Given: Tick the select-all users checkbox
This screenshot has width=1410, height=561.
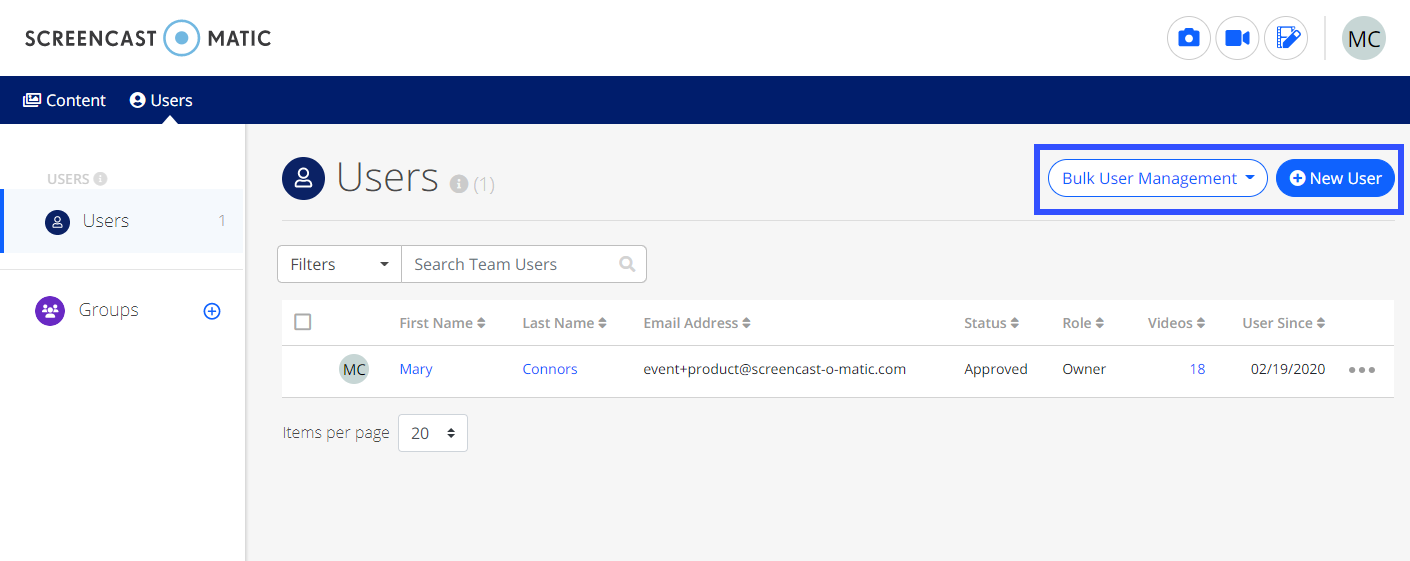Looking at the screenshot, I should [x=303, y=322].
